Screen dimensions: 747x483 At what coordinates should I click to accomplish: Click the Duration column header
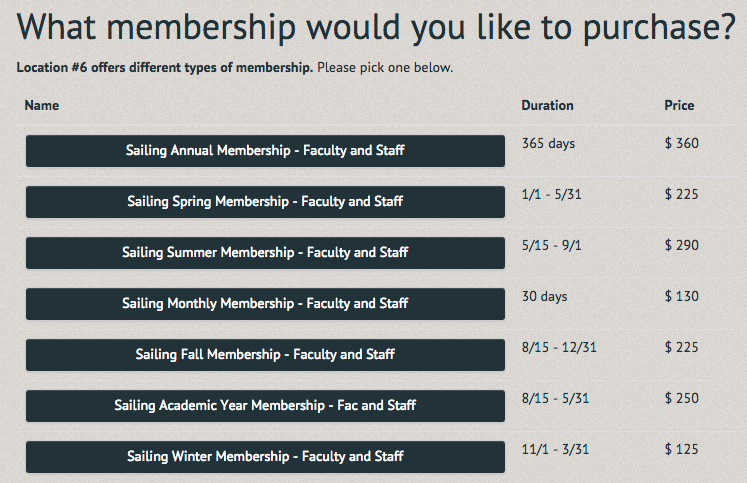[x=547, y=105]
